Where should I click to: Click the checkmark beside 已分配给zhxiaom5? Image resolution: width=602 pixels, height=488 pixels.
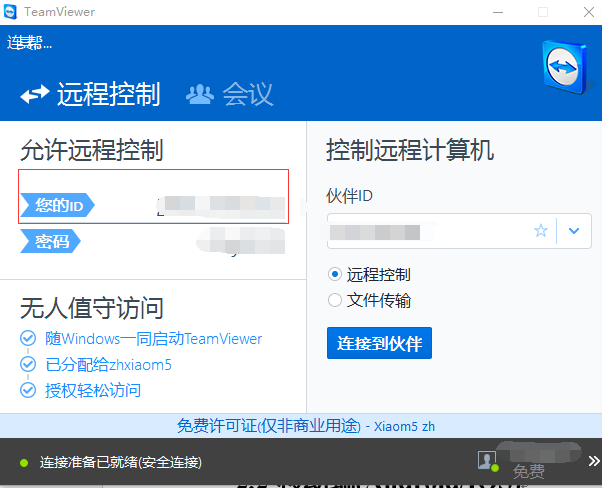coord(28,365)
